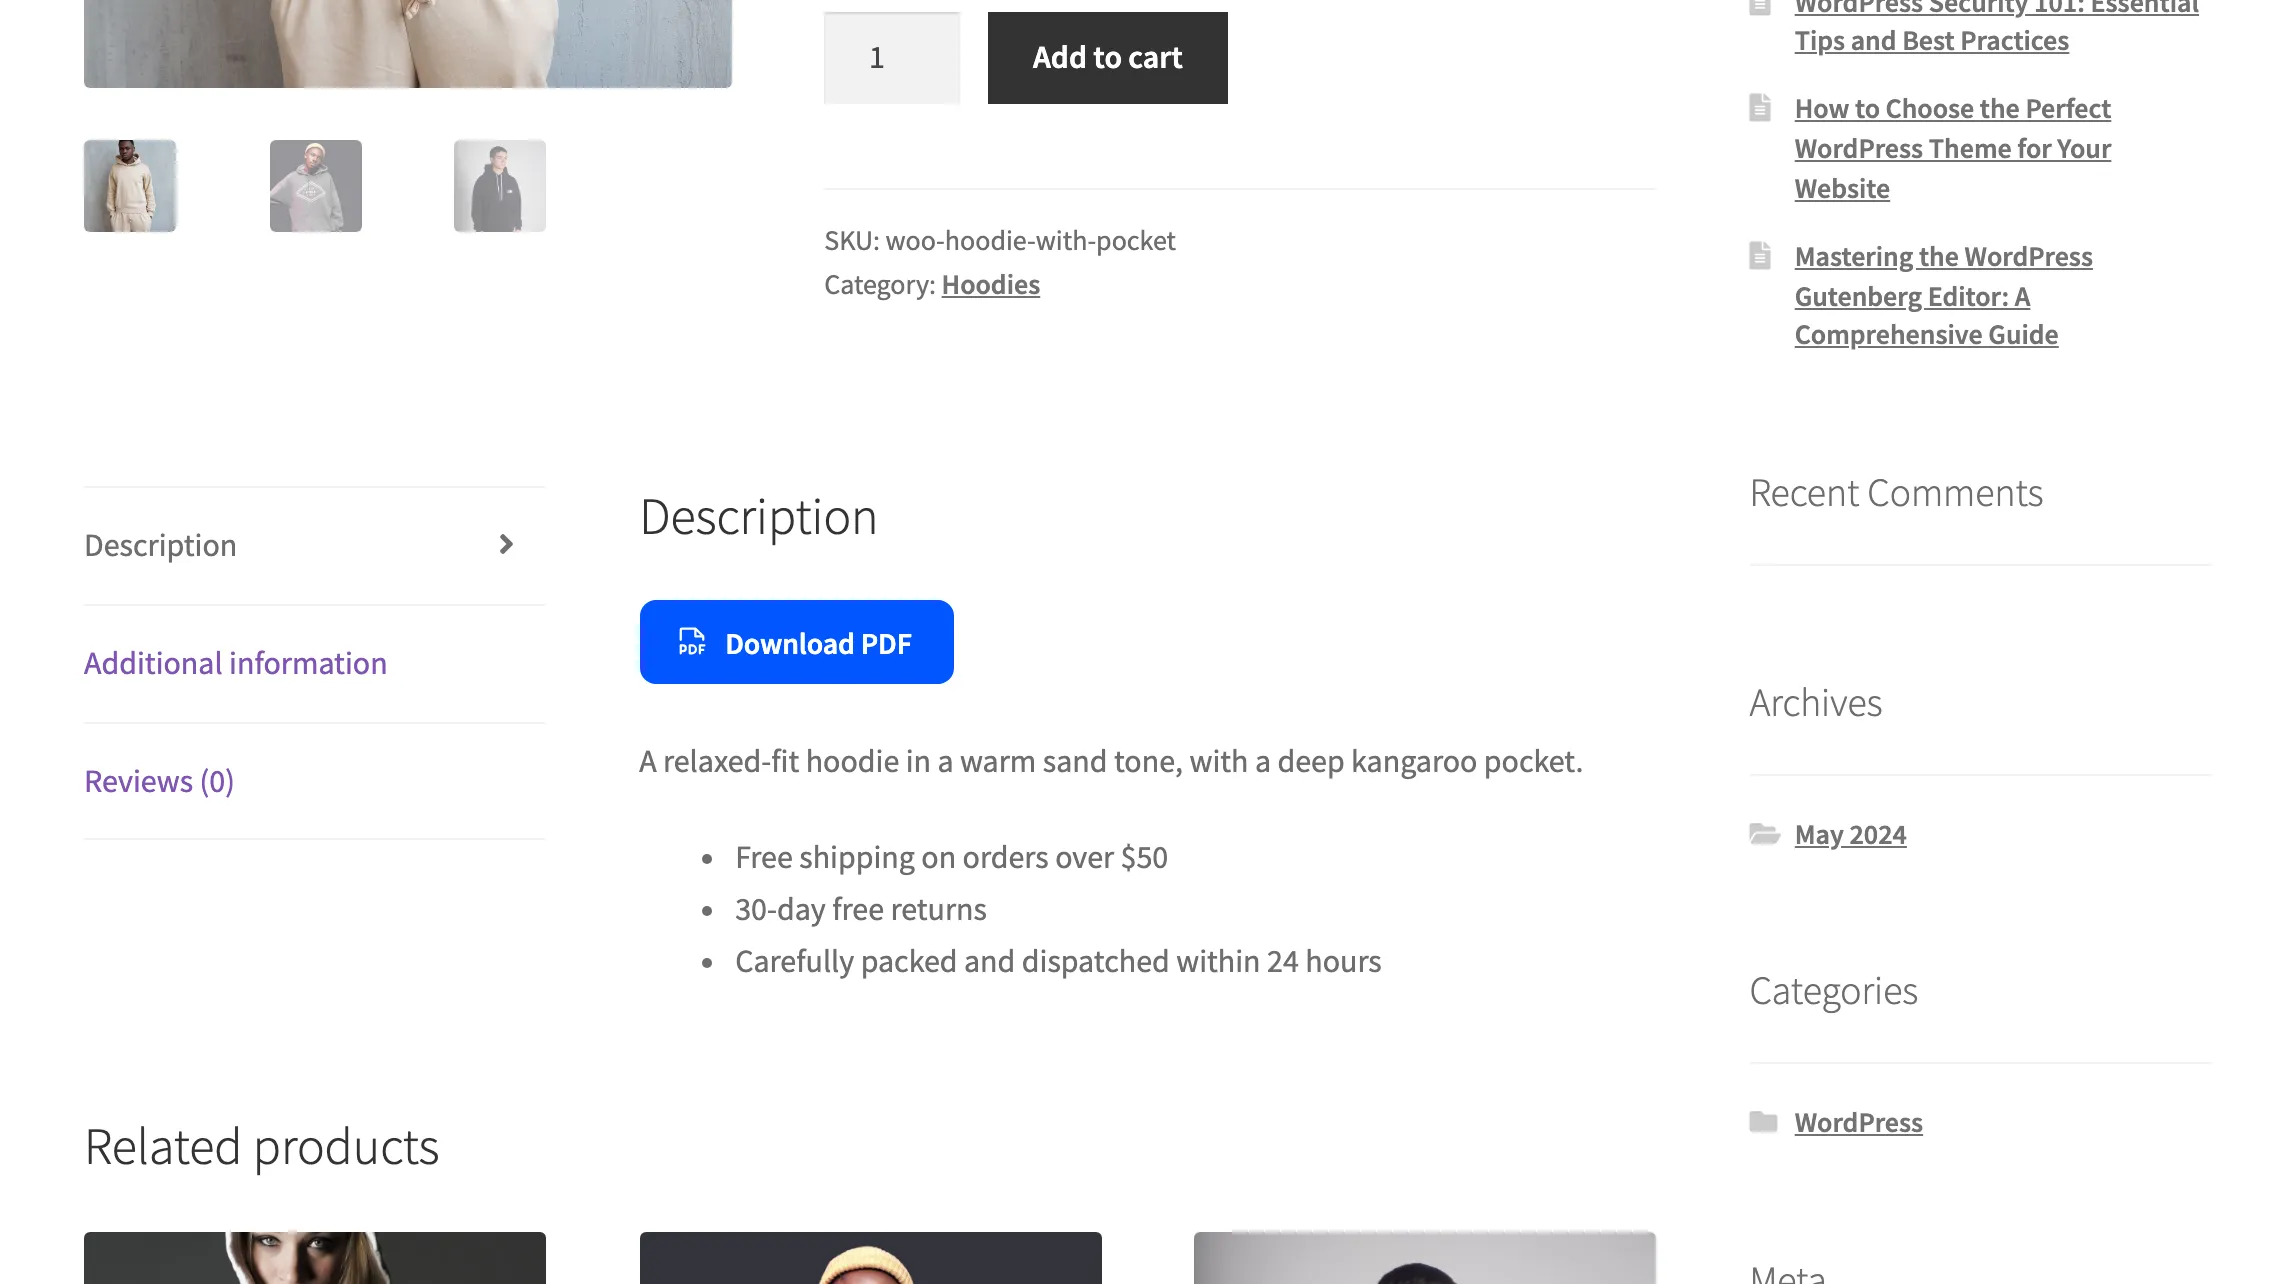Screen dimensions: 2294x1284
Task: Click the chevron arrow on Description tab
Action: (506, 544)
